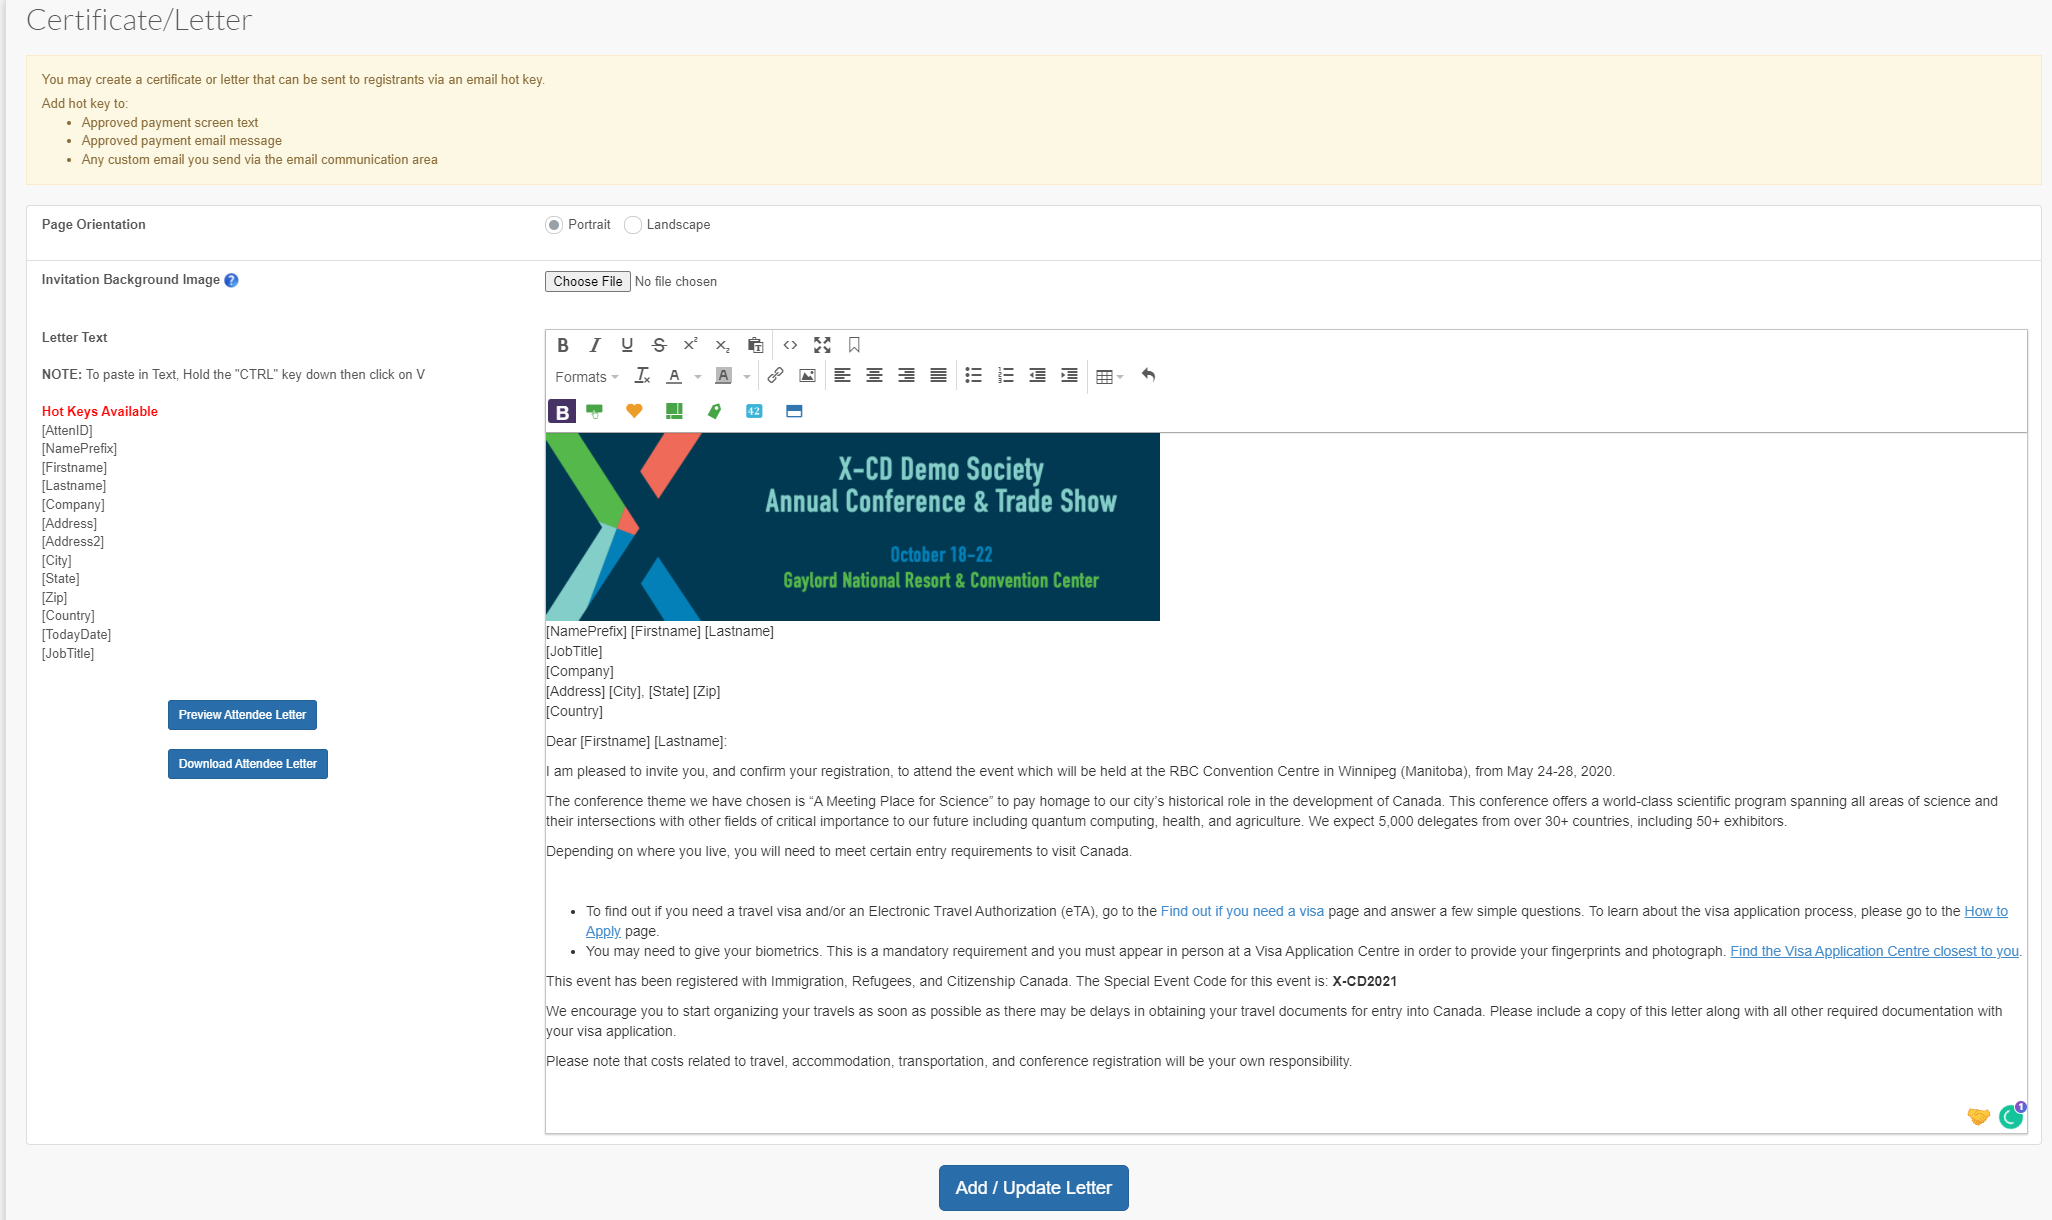The height and width of the screenshot is (1220, 2052).
Task: Click Download Attendee Letter button
Action: (x=248, y=764)
